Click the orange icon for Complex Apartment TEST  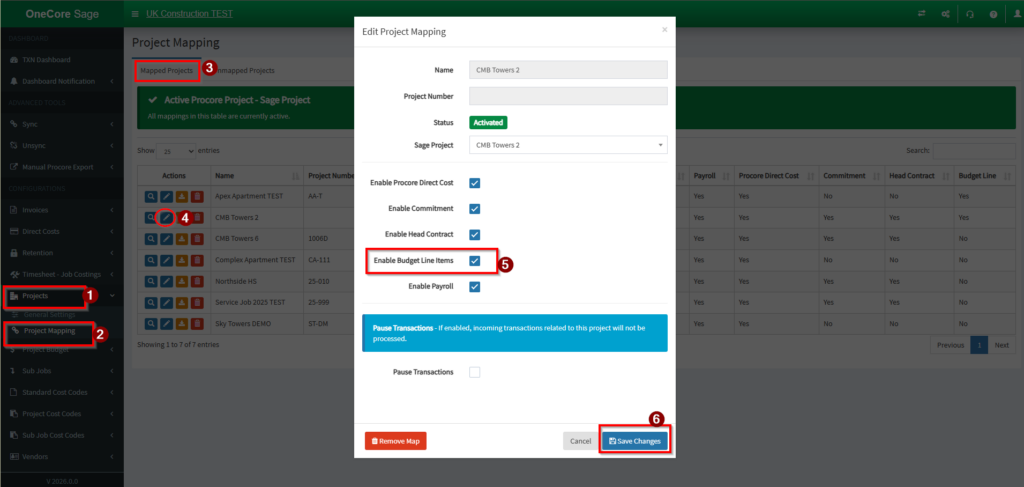(x=182, y=260)
